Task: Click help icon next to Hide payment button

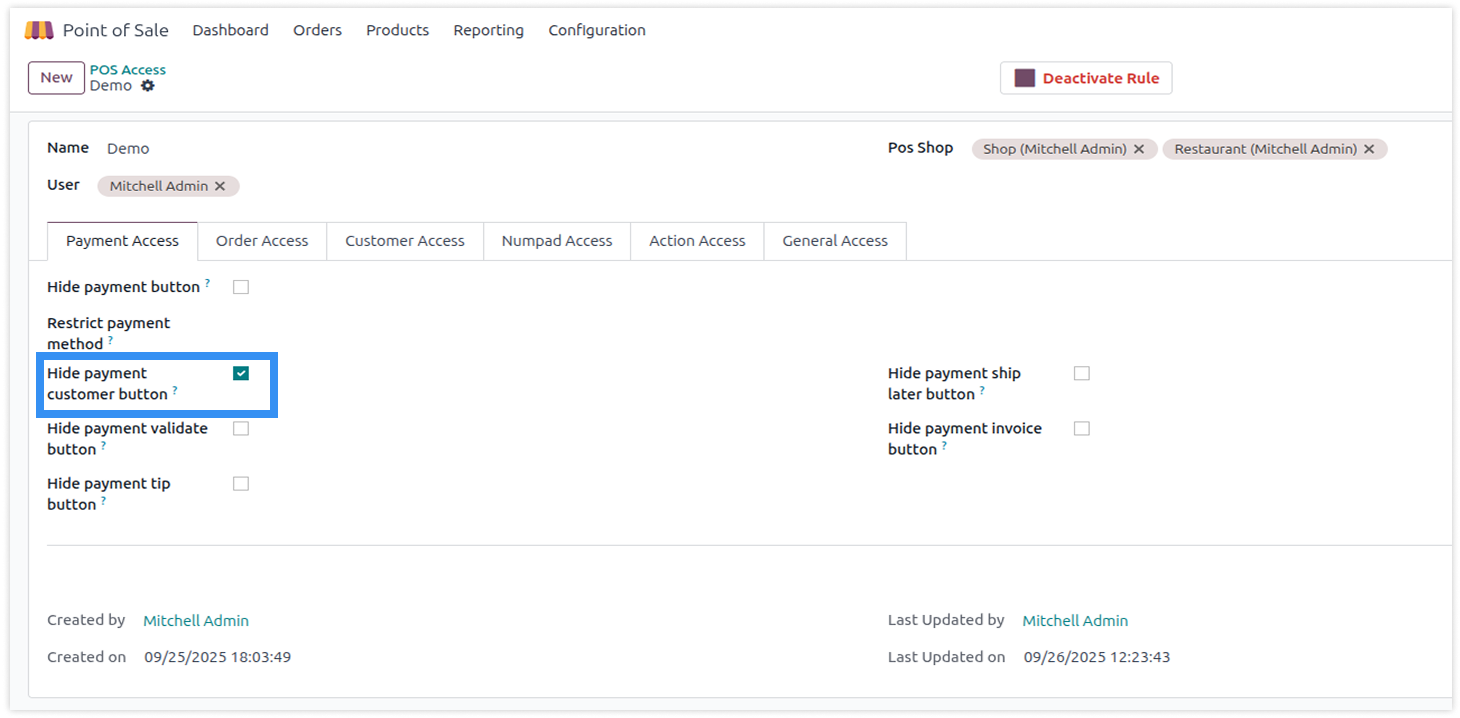Action: click(x=208, y=283)
